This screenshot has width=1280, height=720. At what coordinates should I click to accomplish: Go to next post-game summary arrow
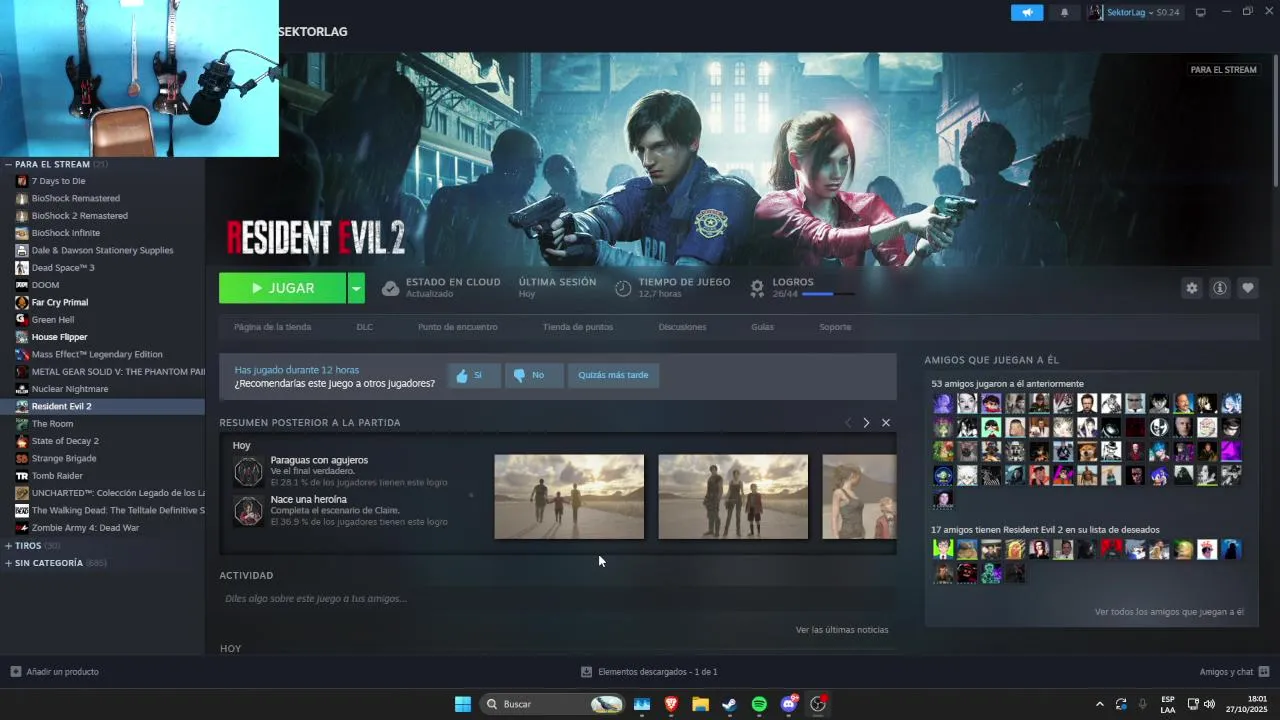(866, 423)
